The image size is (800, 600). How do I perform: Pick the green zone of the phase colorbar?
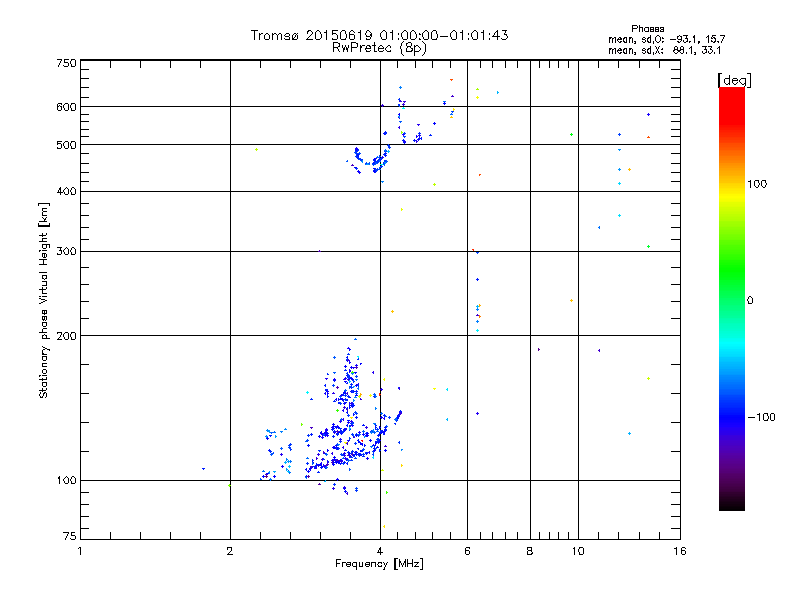pyautogui.click(x=732, y=270)
